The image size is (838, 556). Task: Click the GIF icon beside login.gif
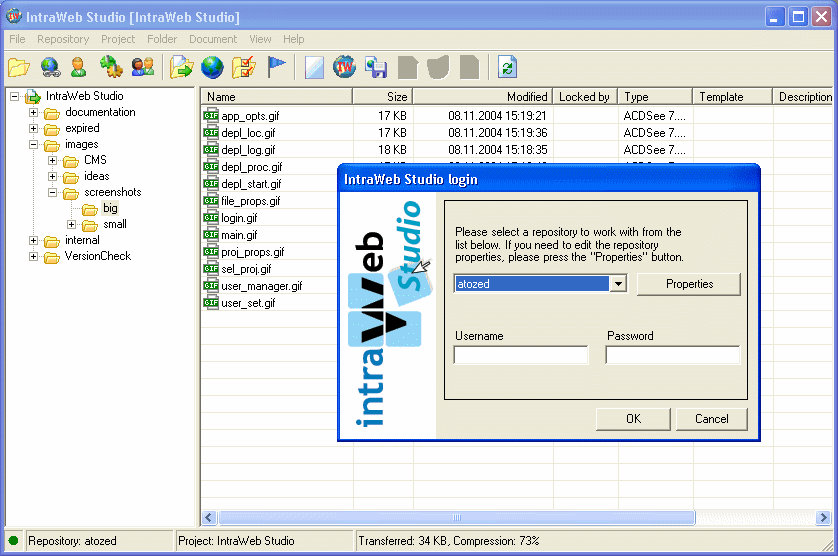tap(211, 218)
